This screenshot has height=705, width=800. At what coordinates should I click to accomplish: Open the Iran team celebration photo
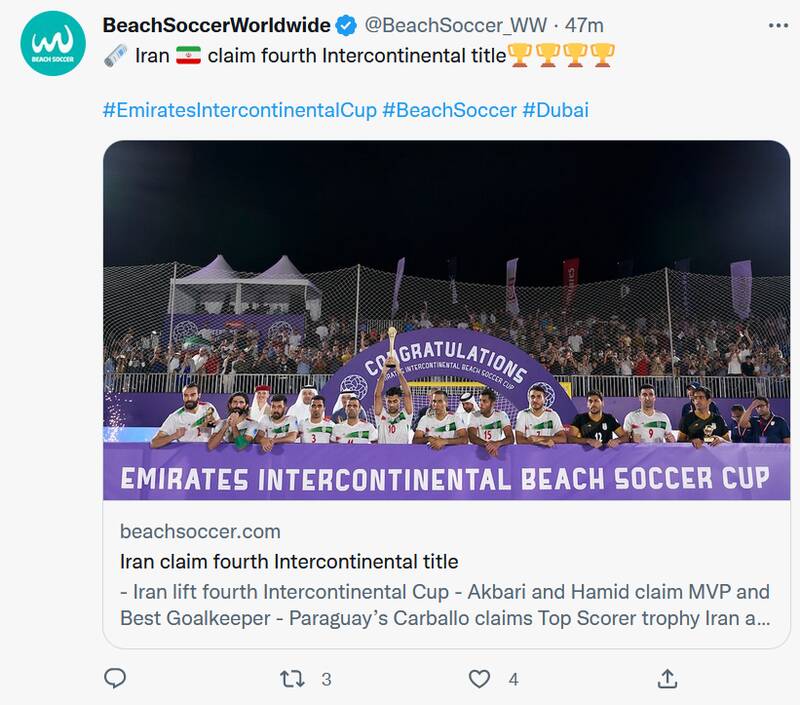click(x=446, y=320)
